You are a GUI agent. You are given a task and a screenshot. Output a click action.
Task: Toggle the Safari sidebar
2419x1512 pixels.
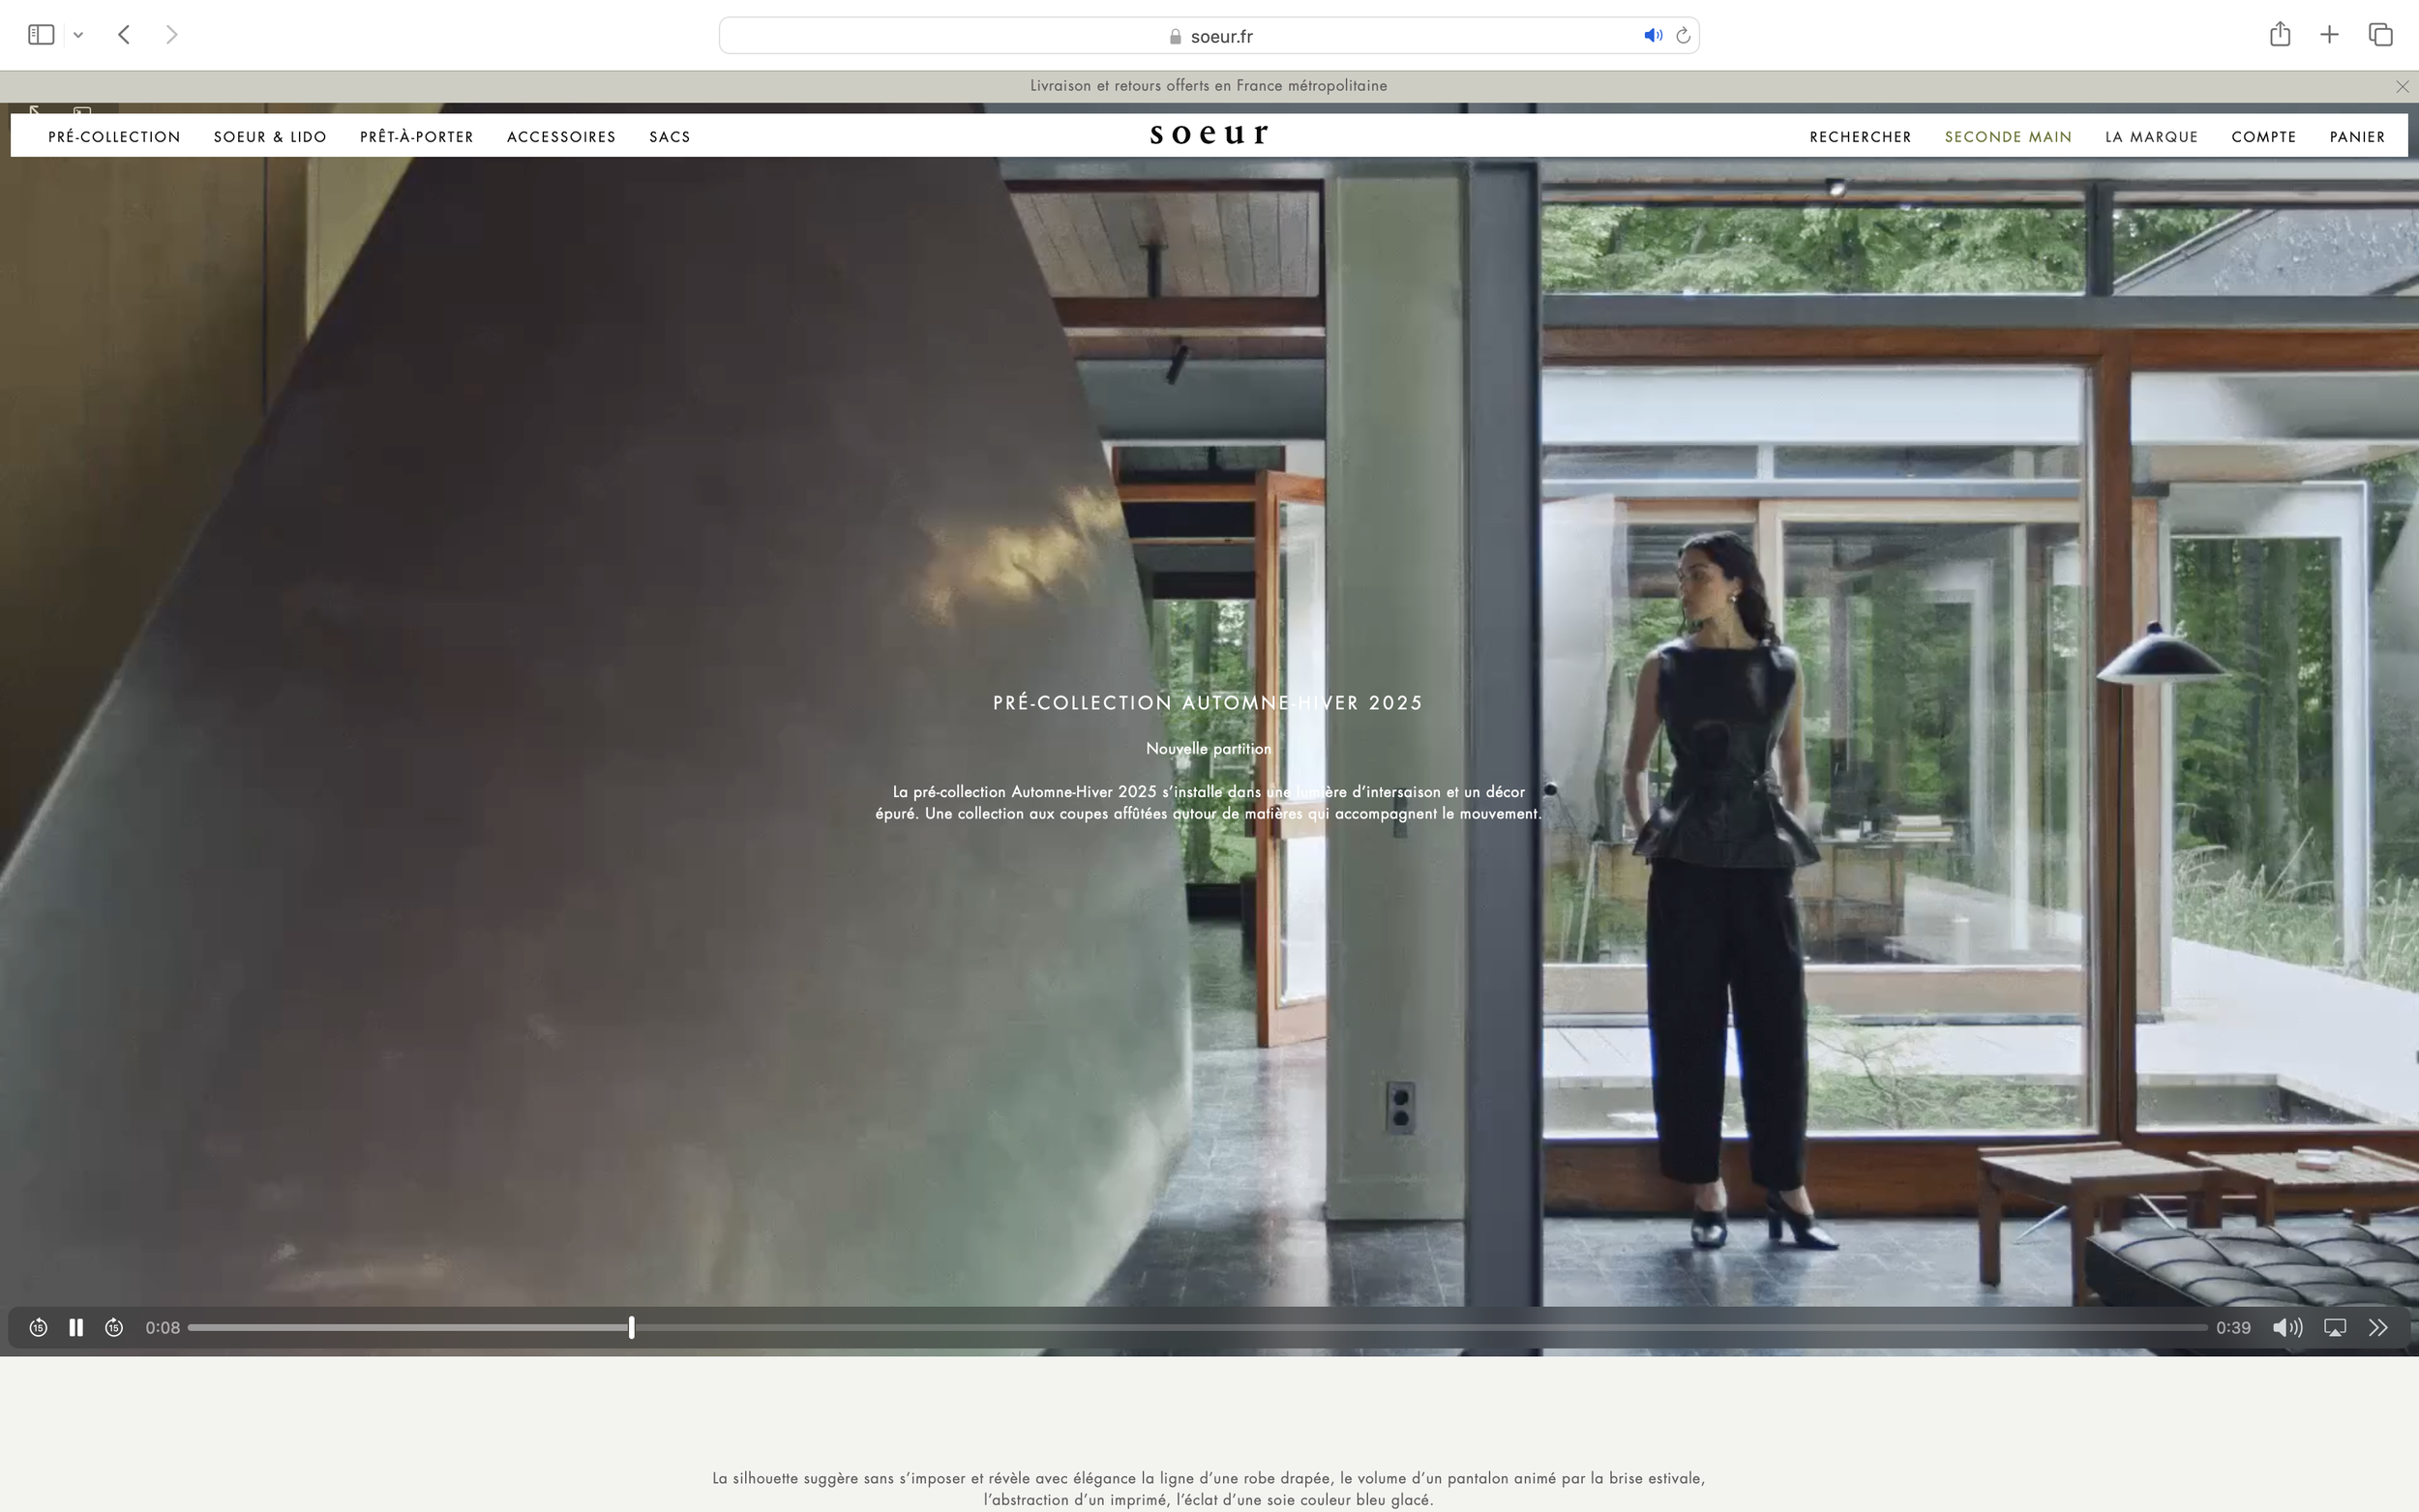[x=41, y=35]
